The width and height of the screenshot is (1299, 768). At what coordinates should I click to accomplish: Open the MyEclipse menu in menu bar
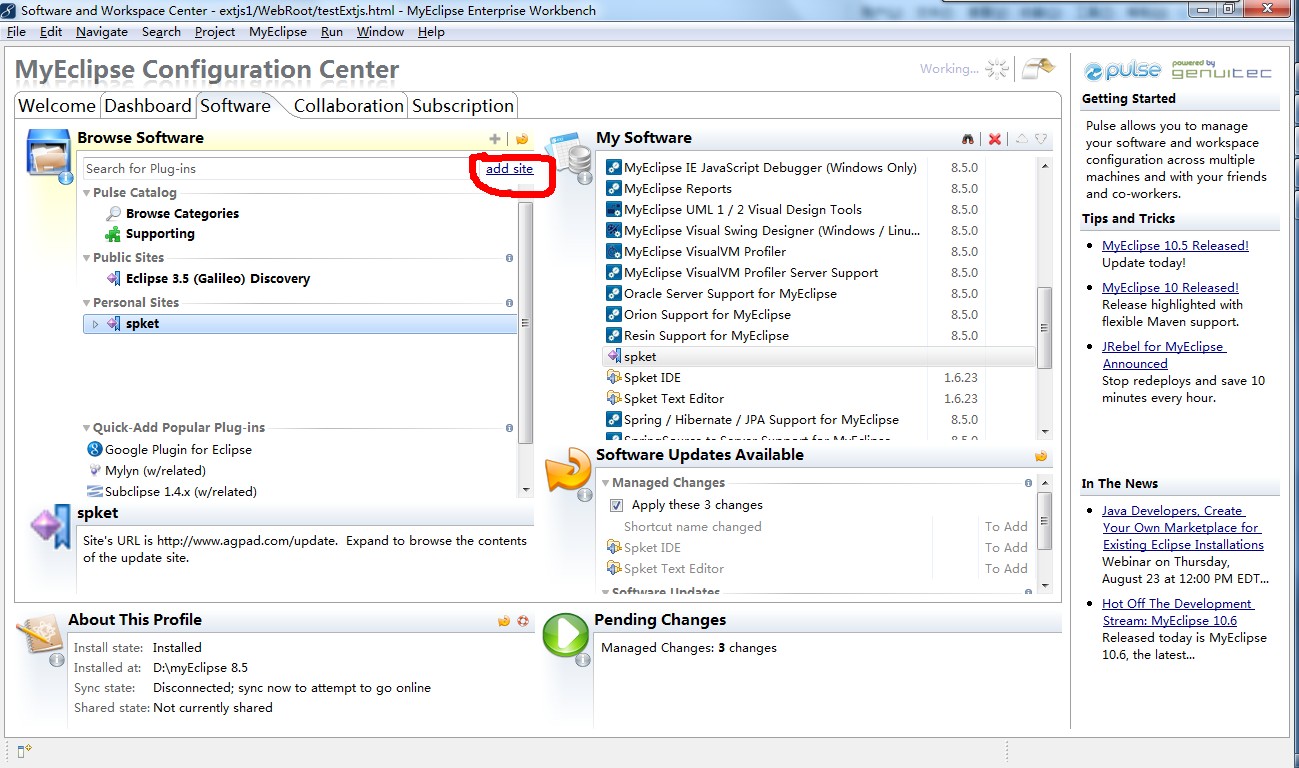pos(277,32)
